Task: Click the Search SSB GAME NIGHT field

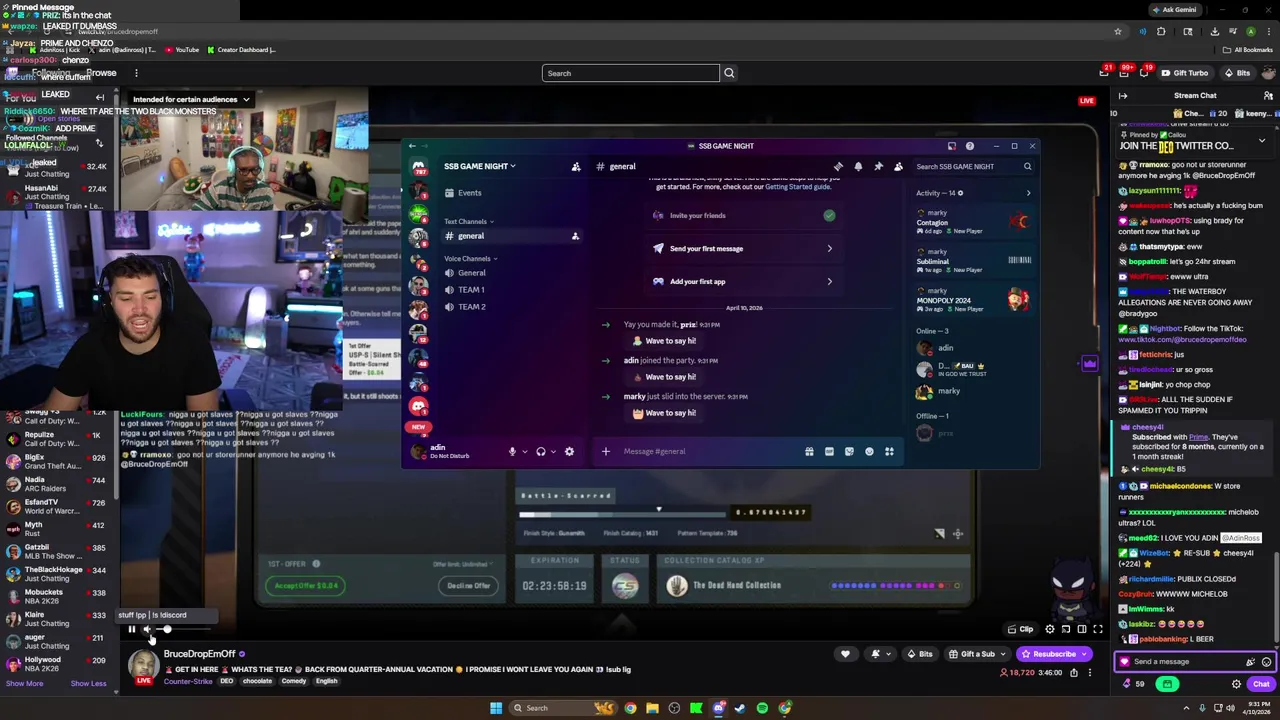Action: tap(973, 167)
